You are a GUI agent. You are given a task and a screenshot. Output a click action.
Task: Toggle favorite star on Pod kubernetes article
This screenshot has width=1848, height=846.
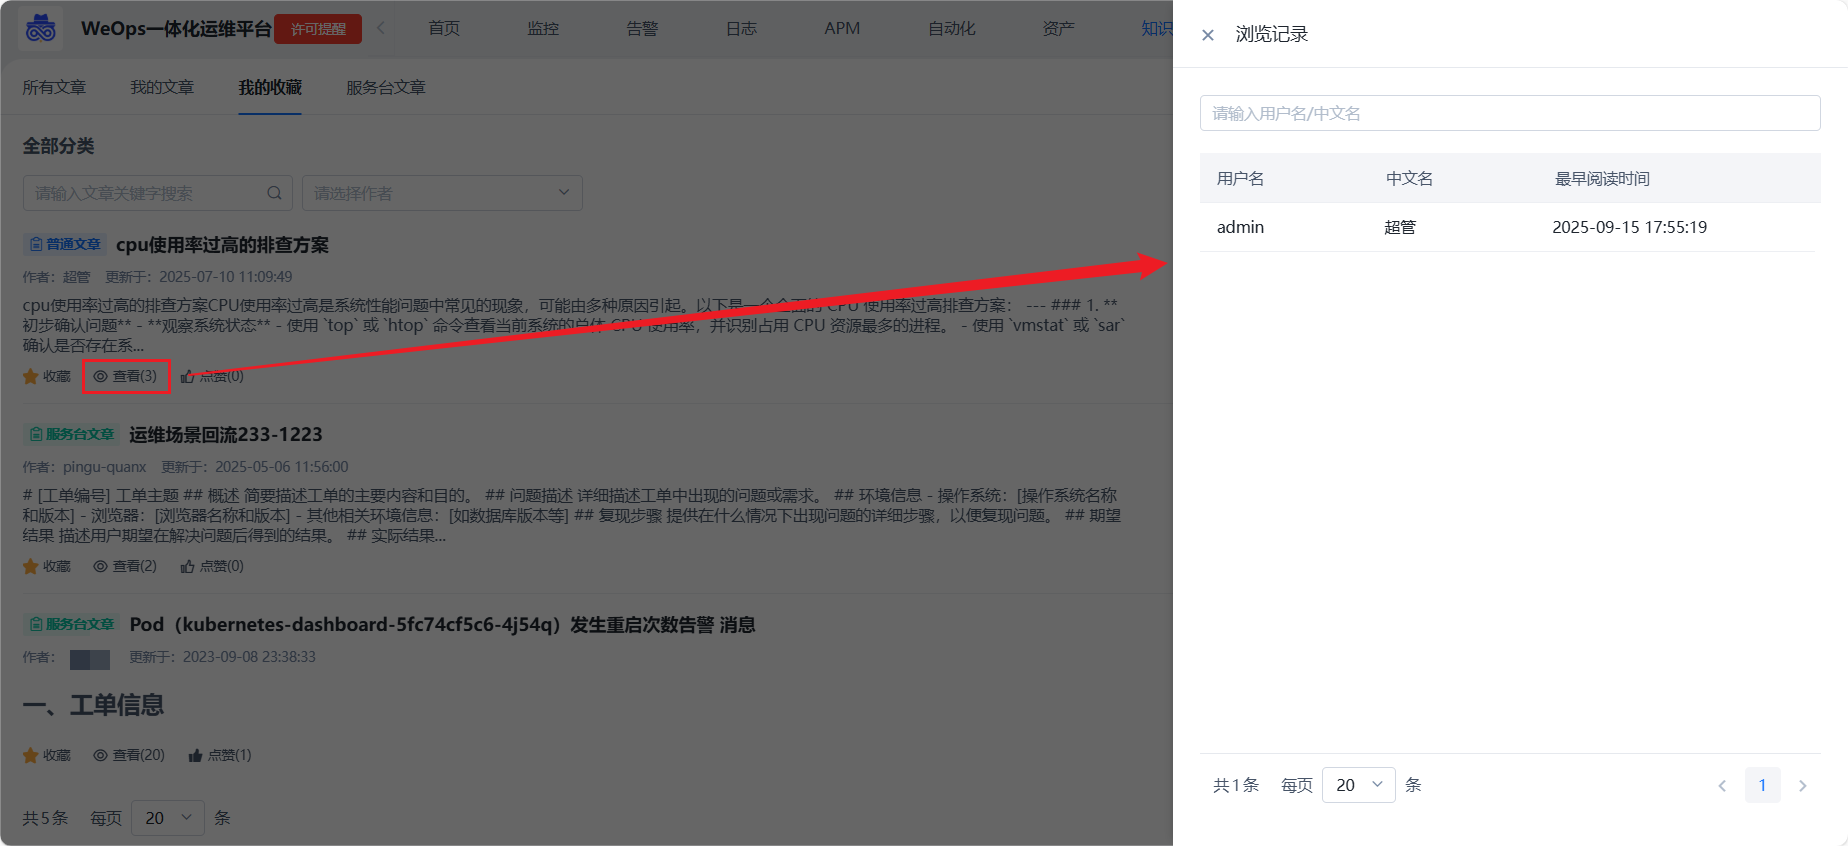click(x=31, y=756)
